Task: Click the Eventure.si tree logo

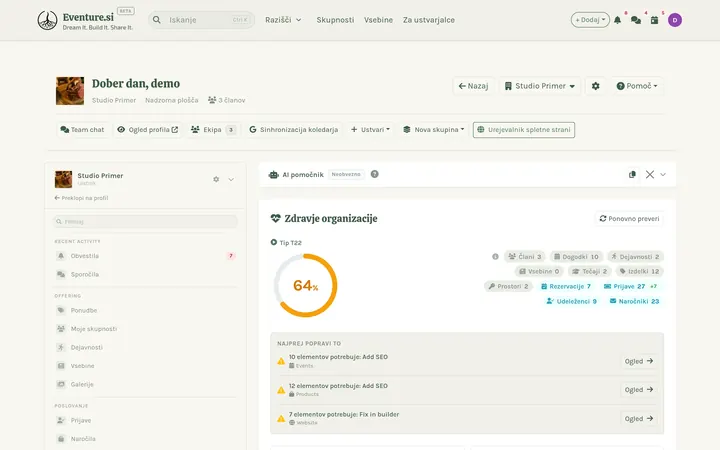Action: click(x=47, y=20)
